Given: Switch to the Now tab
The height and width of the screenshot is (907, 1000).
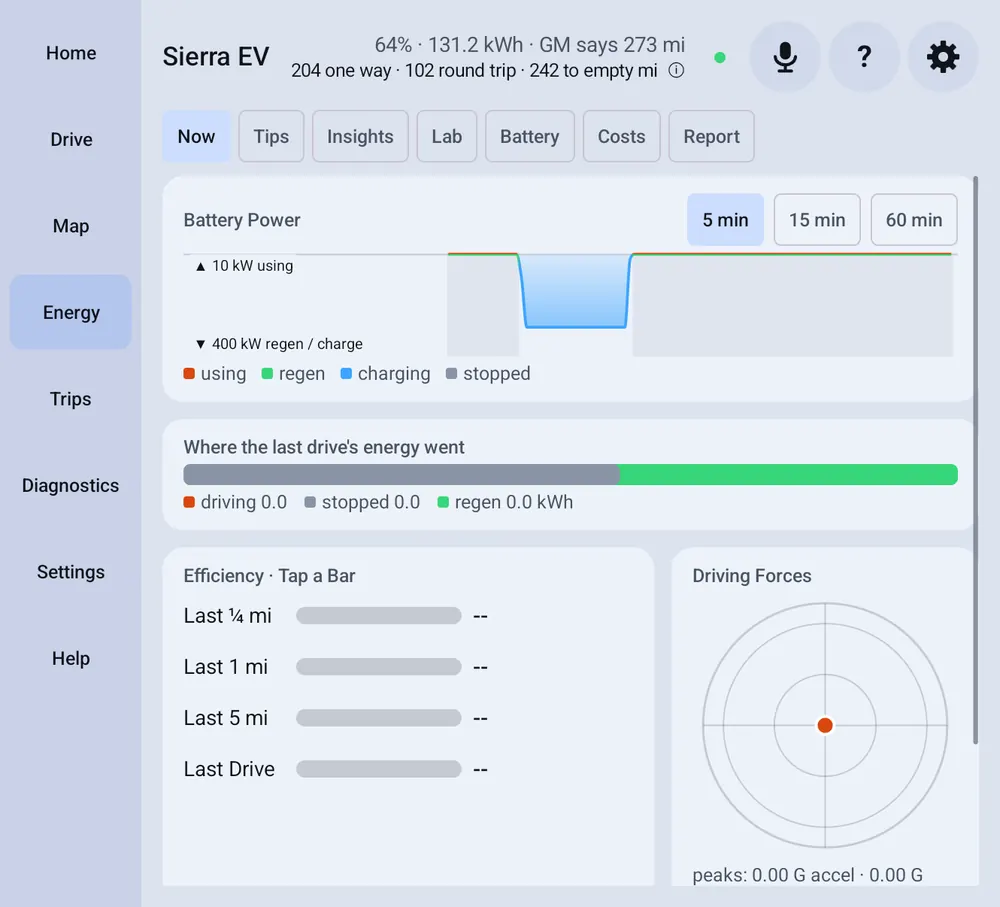Looking at the screenshot, I should coord(196,136).
